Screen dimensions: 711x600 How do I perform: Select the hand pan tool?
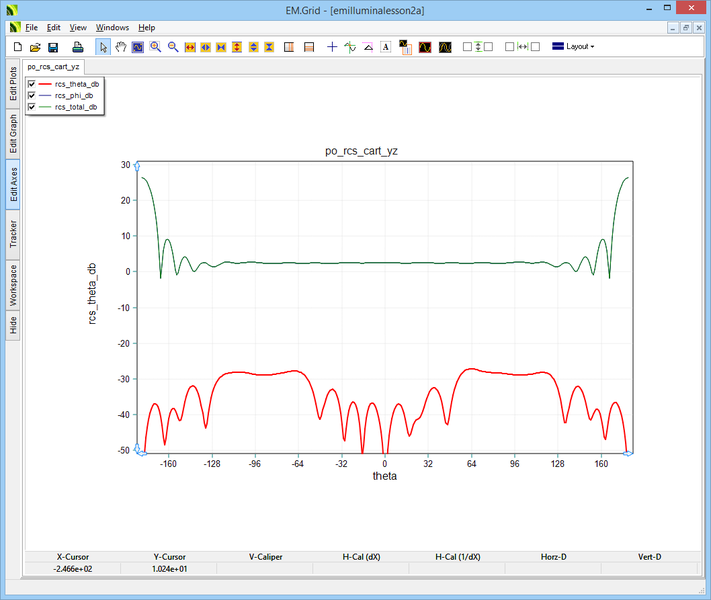tap(121, 47)
